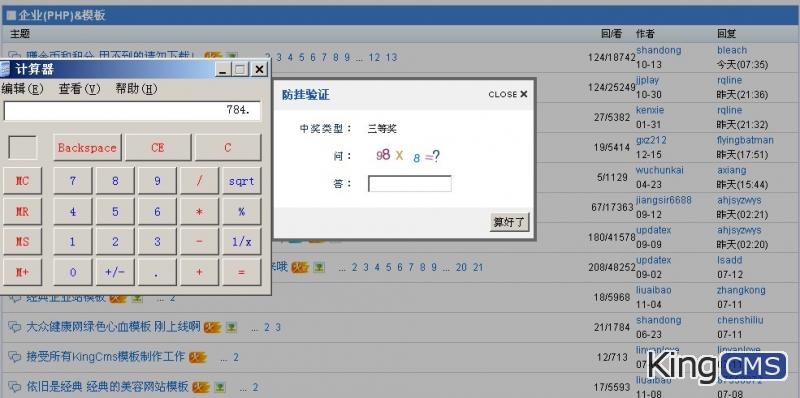800x398 pixels.
Task: Go to page 21 of the 208/48252 thread
Action: tap(478, 267)
